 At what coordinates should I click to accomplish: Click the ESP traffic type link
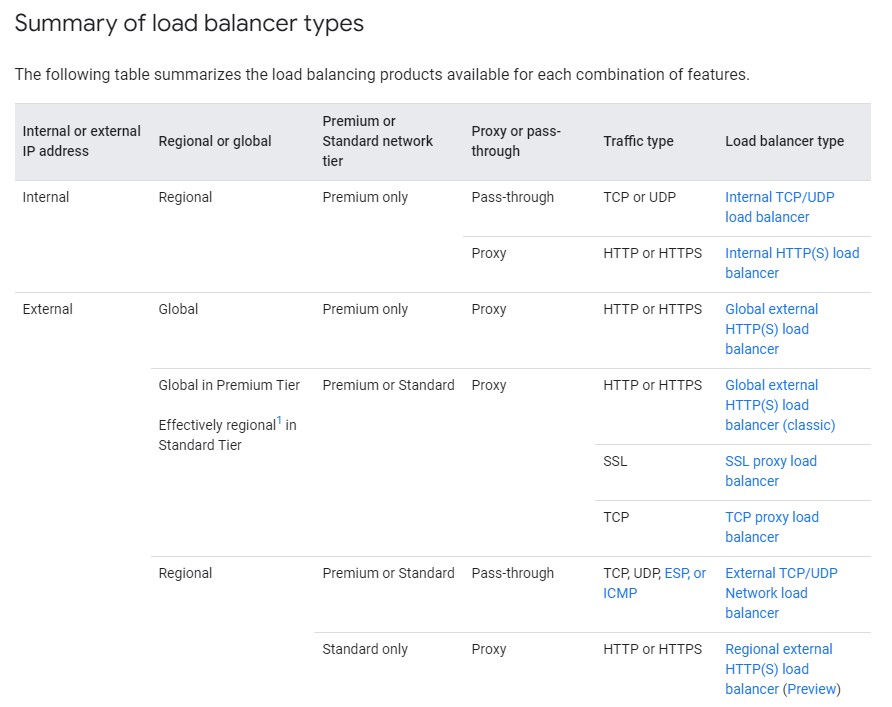[677, 573]
